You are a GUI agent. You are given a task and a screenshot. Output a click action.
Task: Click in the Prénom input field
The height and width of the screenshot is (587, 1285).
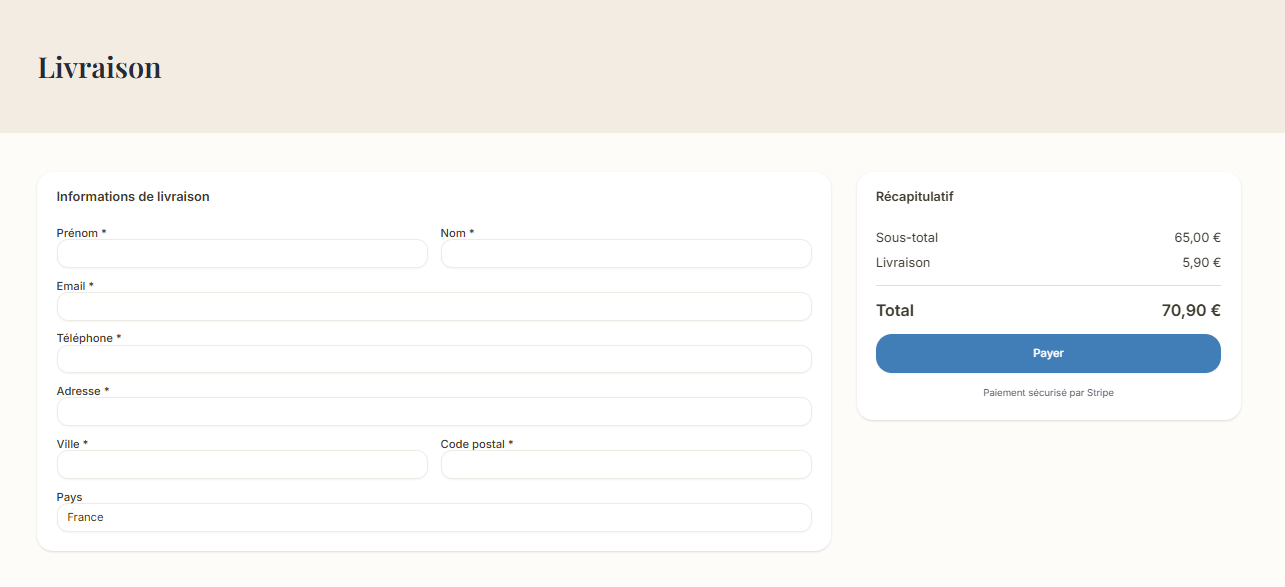pos(242,253)
